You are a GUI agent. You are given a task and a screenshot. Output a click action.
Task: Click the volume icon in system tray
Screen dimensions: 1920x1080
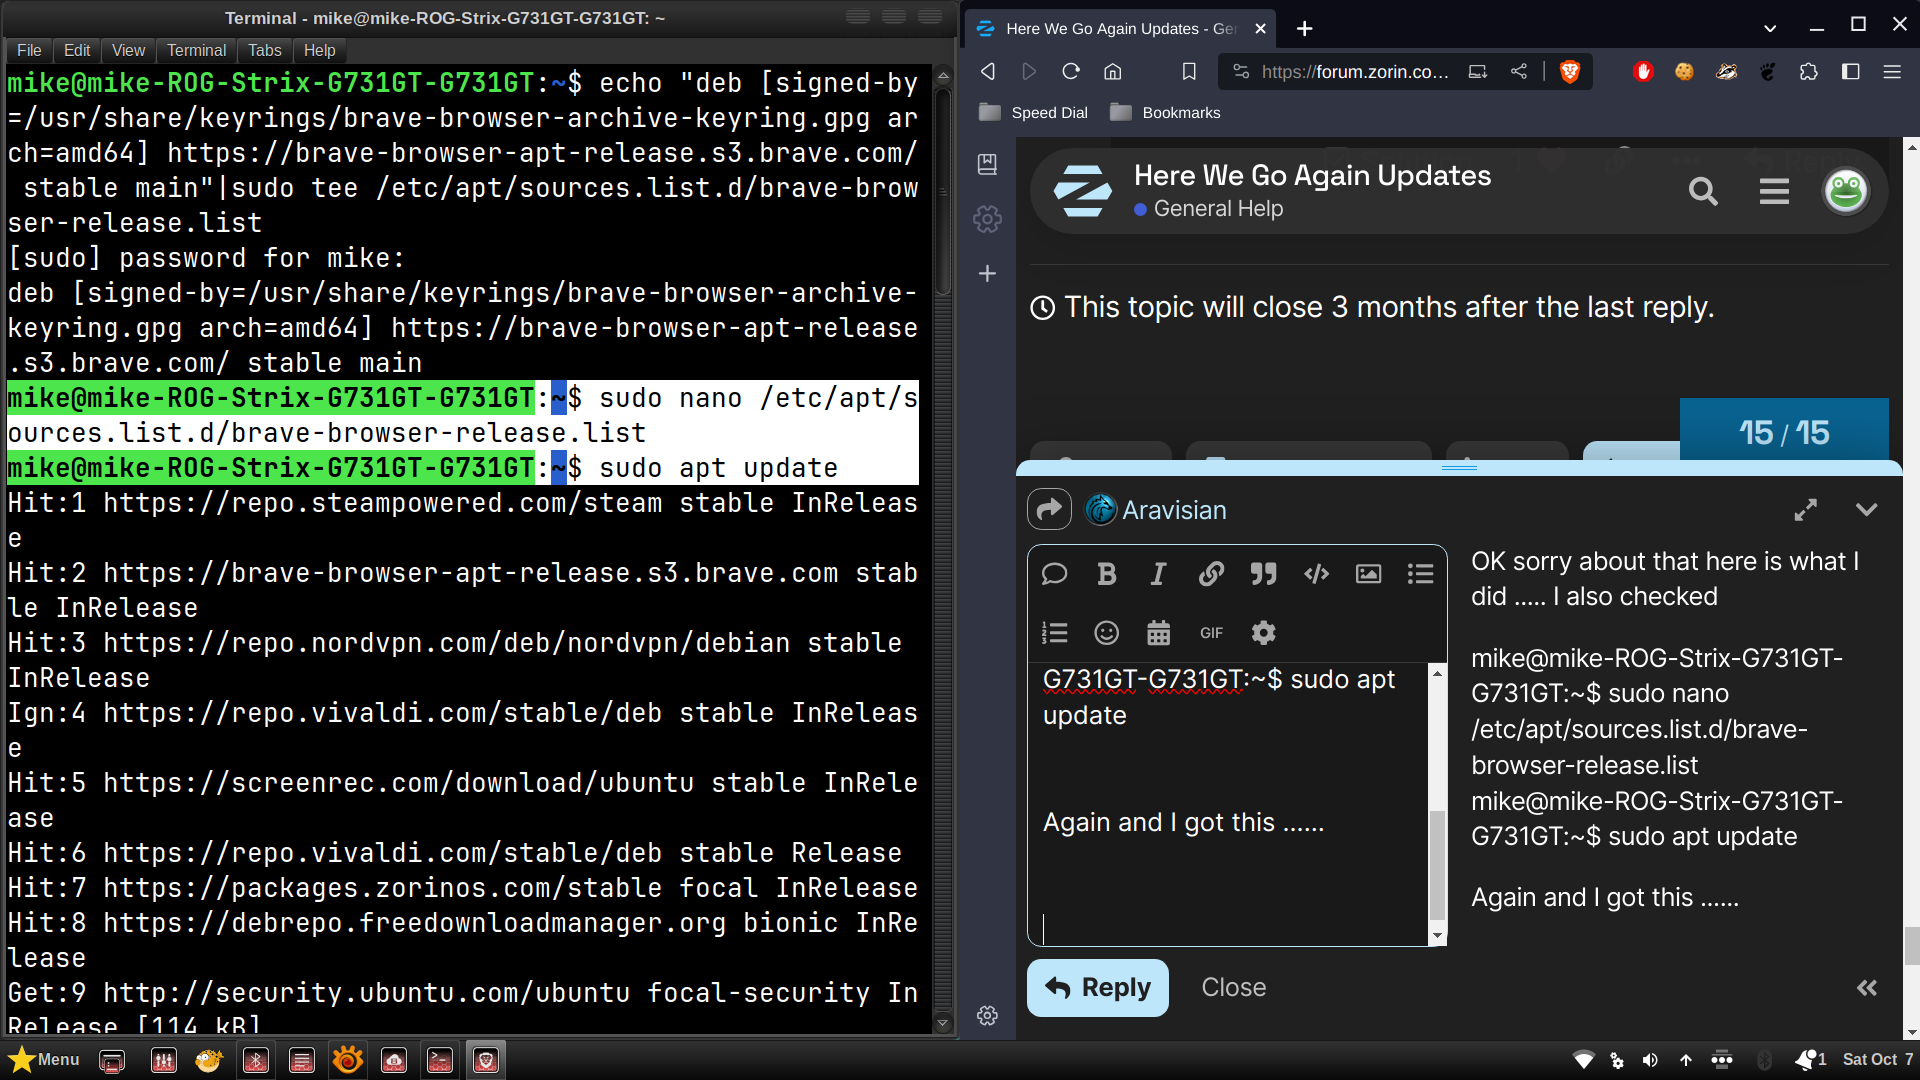click(1650, 1060)
